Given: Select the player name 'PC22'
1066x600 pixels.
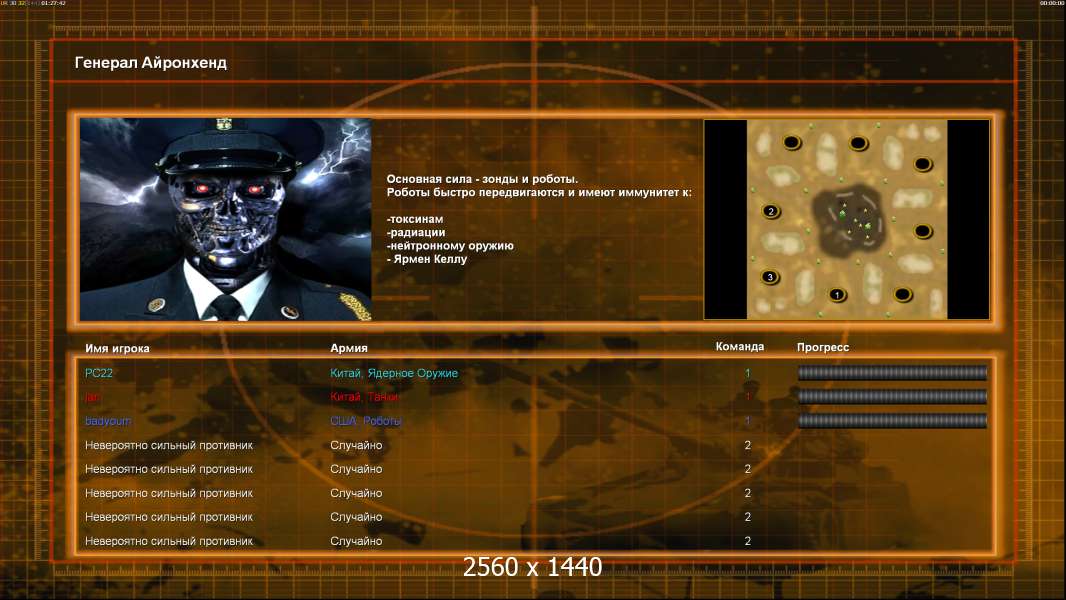Looking at the screenshot, I should click(x=99, y=373).
